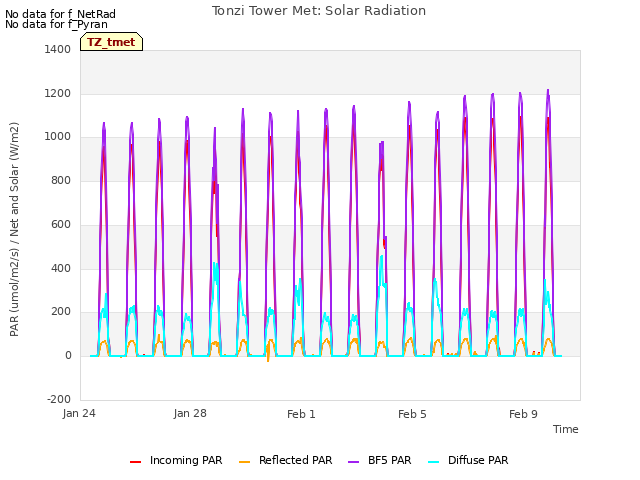
Task: Click the Jan 24 x-axis label
Action: click(79, 413)
